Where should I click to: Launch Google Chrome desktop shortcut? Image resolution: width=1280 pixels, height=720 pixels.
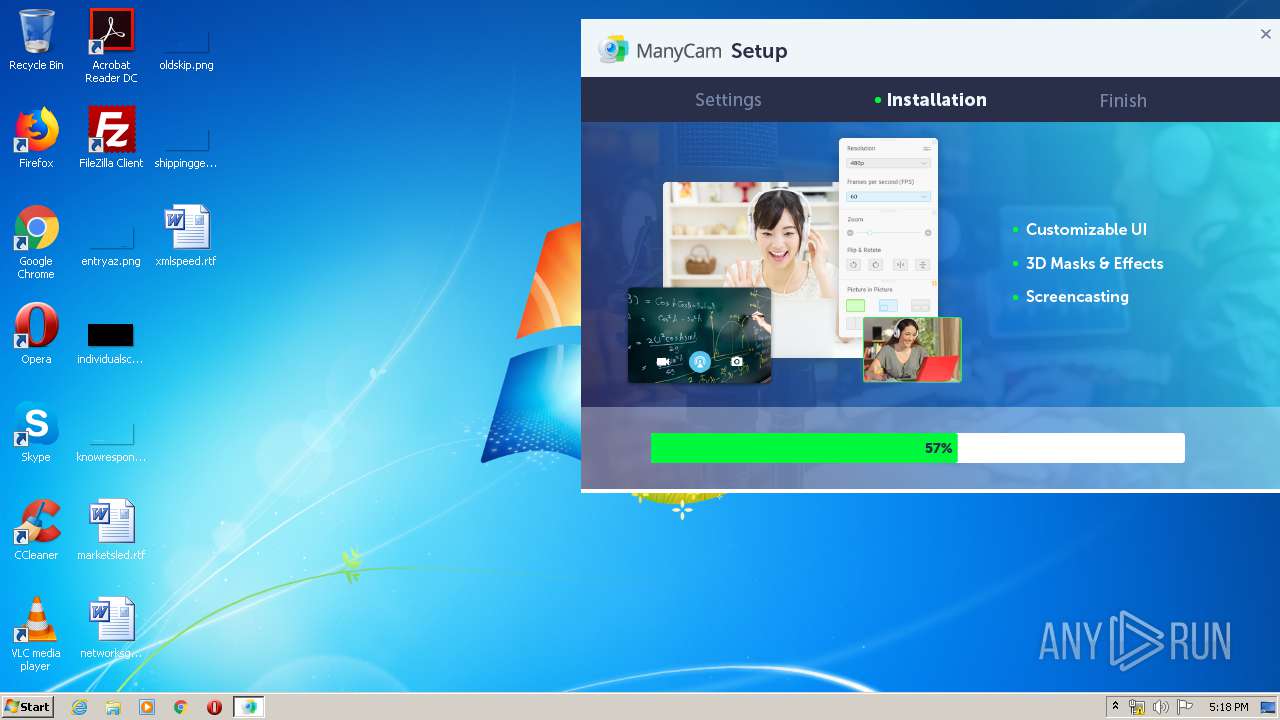click(x=36, y=242)
